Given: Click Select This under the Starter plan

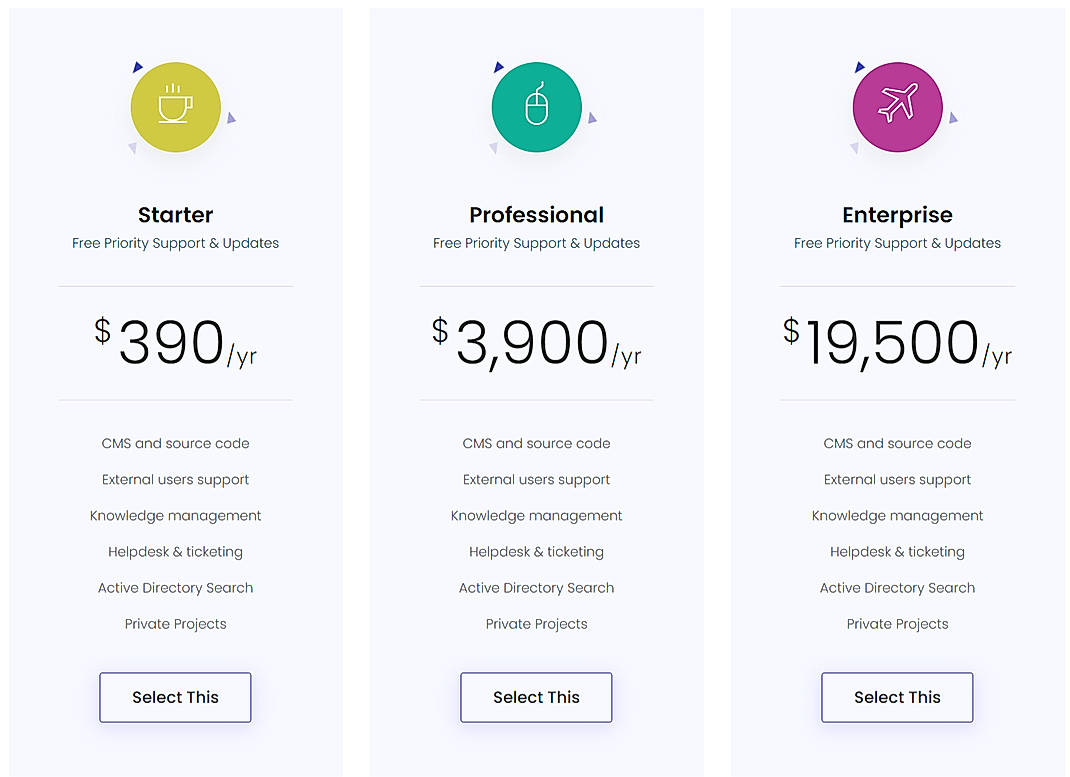Looking at the screenshot, I should (175, 697).
